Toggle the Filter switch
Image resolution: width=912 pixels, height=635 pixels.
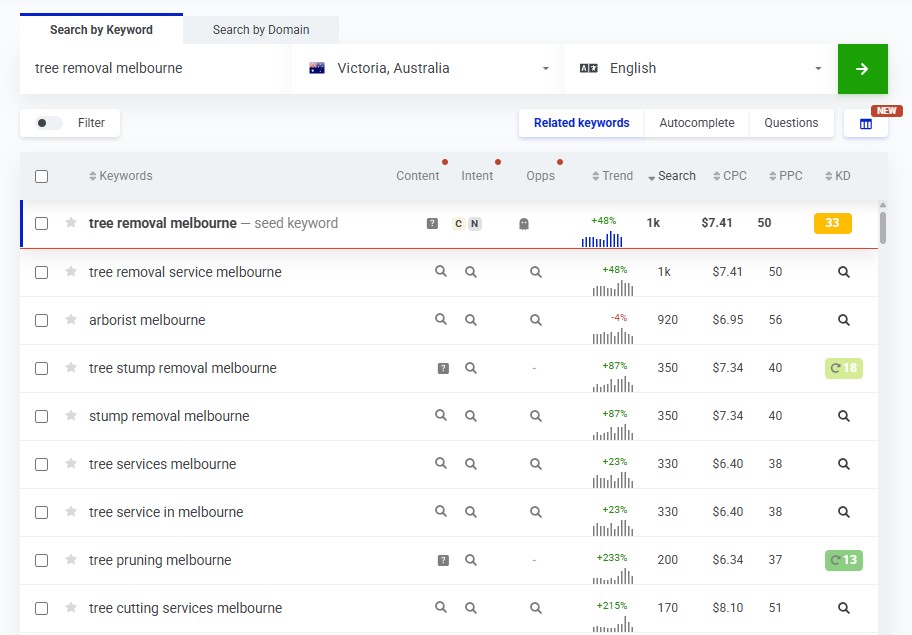pyautogui.click(x=48, y=123)
